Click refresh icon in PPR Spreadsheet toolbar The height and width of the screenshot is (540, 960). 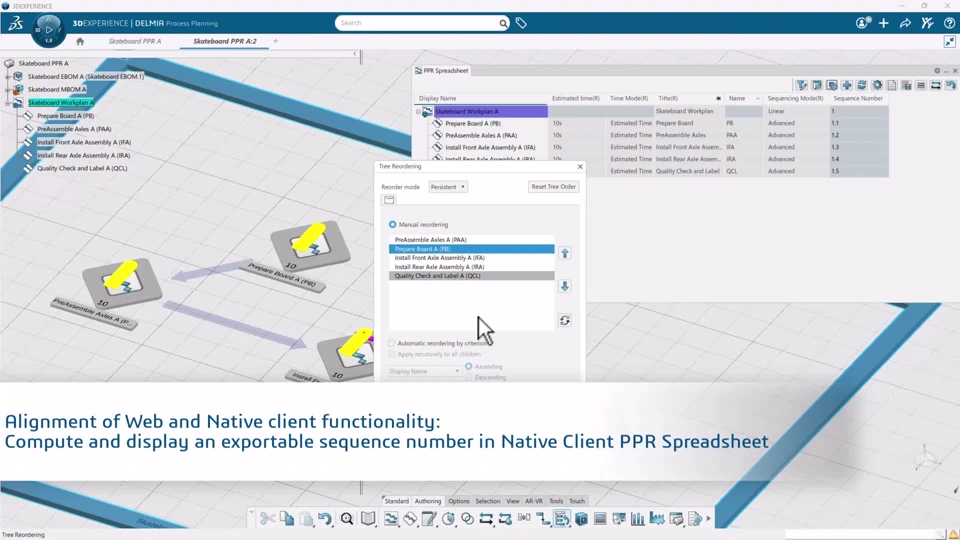[x=861, y=85]
